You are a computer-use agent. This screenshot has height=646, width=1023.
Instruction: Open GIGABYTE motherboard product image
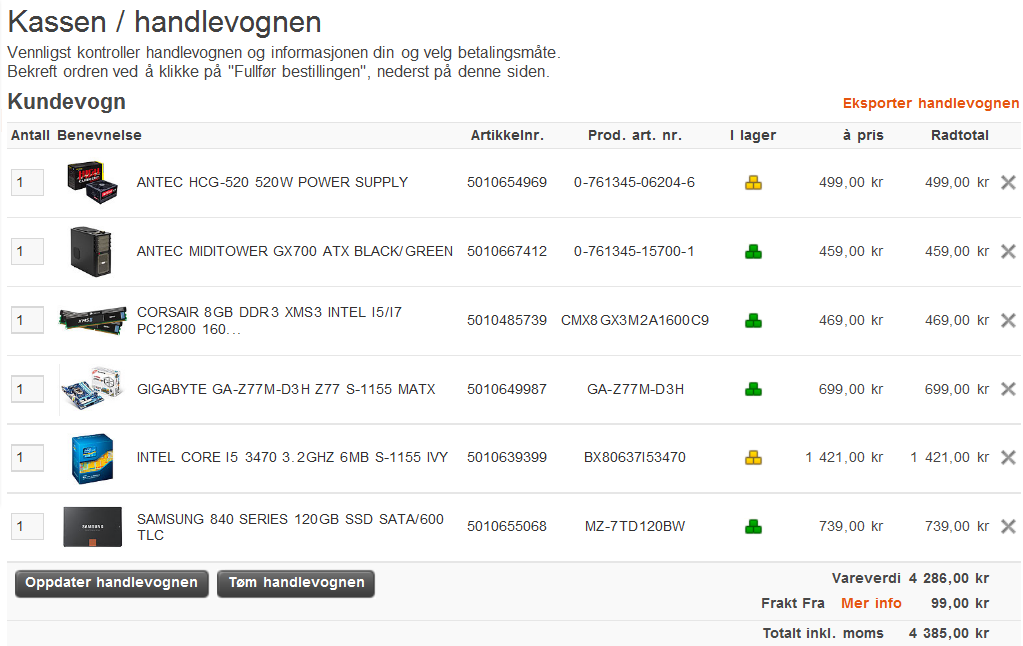(x=92, y=389)
